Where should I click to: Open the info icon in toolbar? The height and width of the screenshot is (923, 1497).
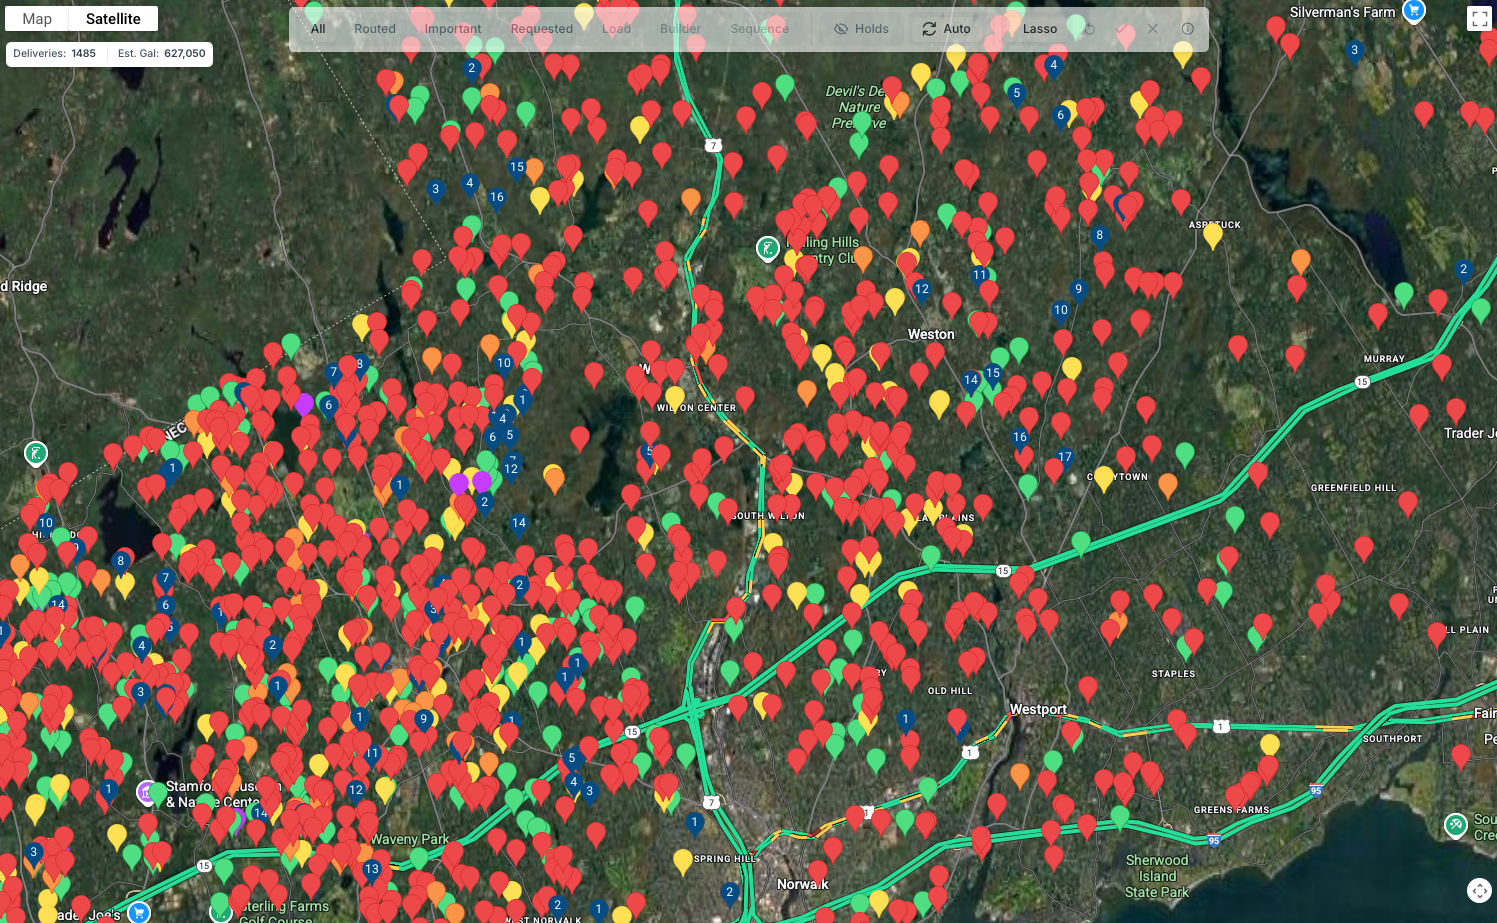pos(1188,29)
